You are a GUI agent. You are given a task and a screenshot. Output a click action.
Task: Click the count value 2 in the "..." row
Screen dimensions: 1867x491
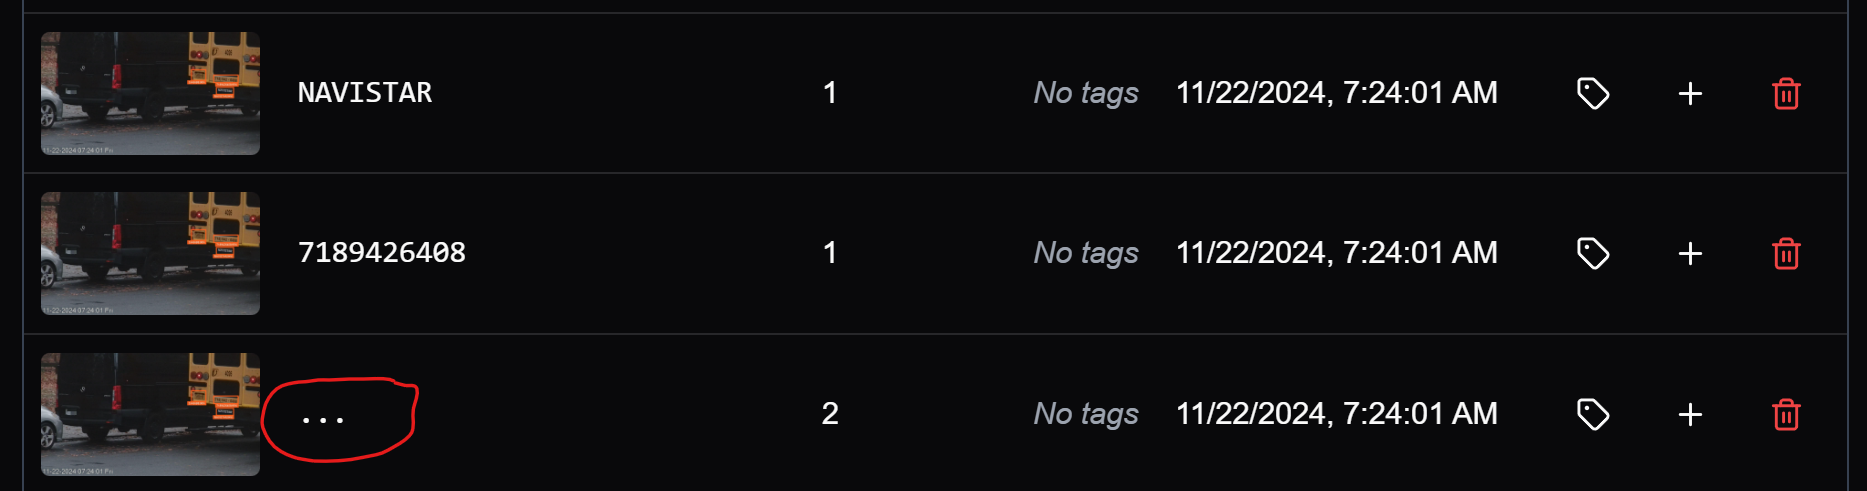830,414
